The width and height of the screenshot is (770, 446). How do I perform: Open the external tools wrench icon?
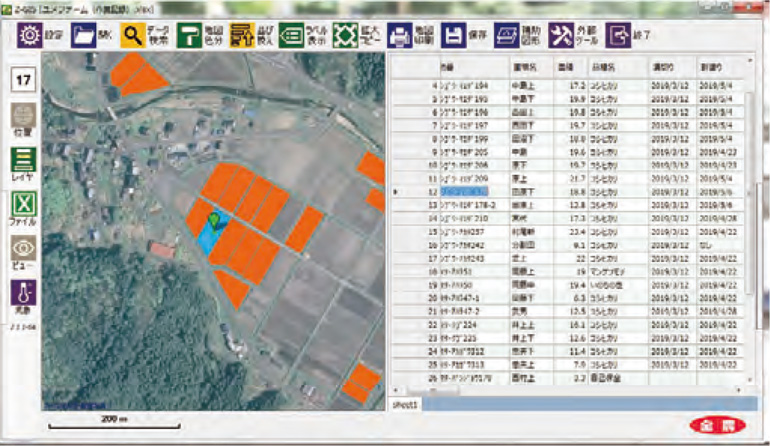(563, 35)
